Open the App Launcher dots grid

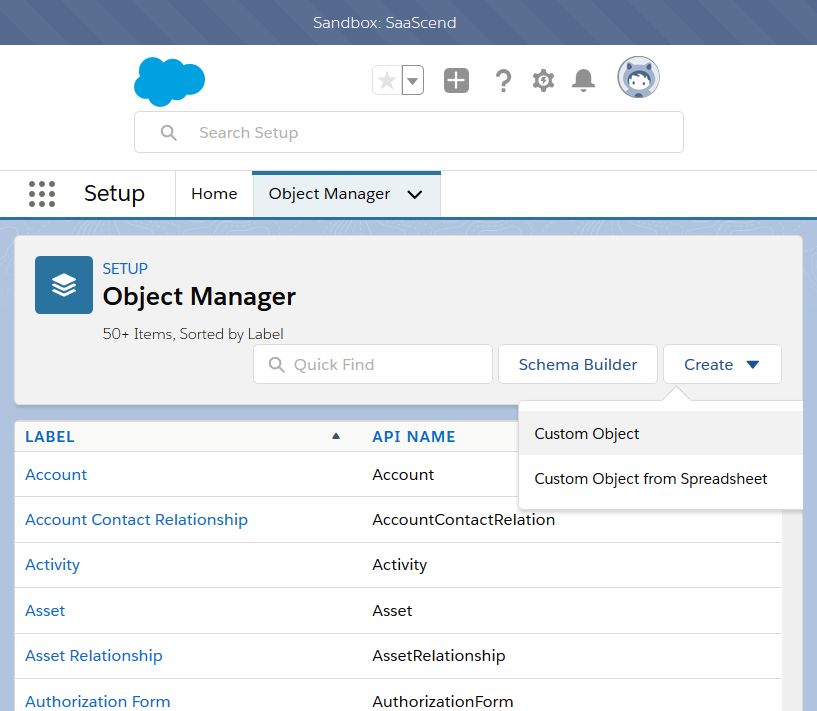coord(42,194)
